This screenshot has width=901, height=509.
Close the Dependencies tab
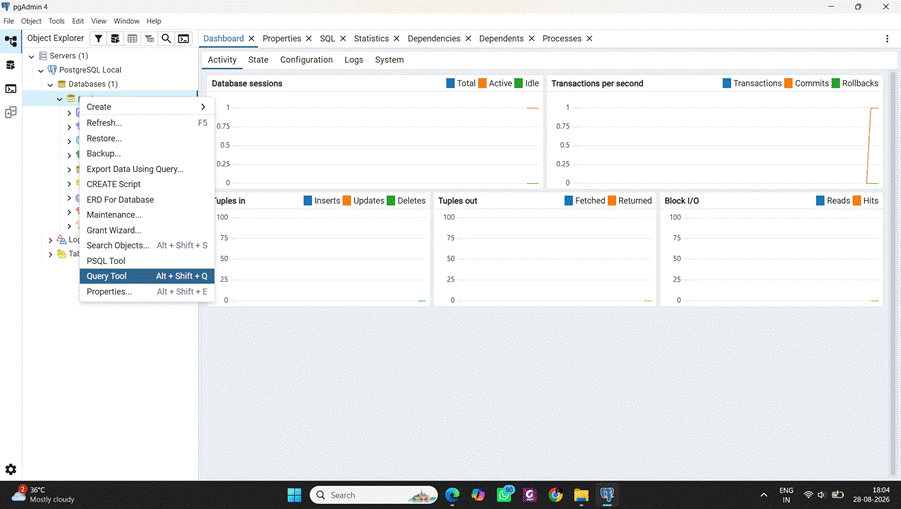(x=468, y=38)
